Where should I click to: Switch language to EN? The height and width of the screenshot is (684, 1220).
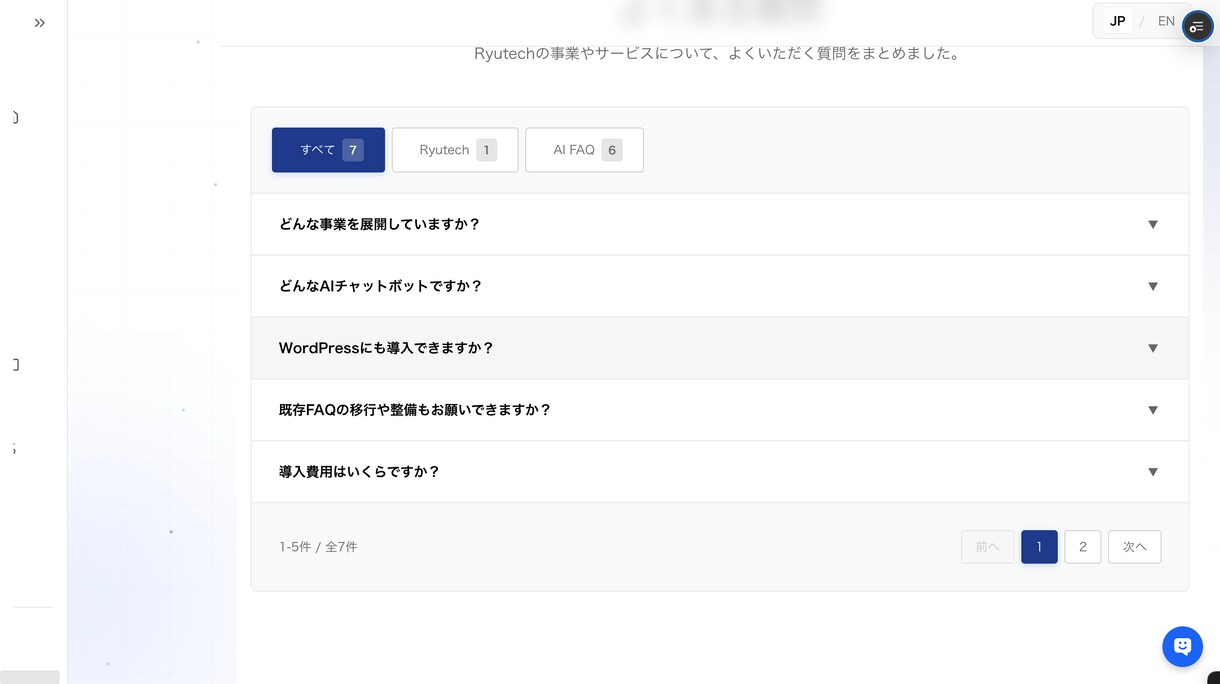pyautogui.click(x=1166, y=21)
